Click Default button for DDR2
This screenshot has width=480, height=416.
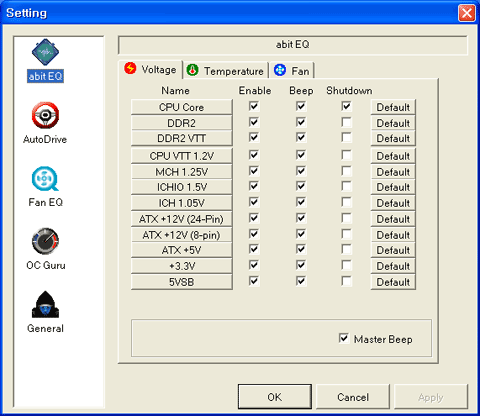coord(393,123)
